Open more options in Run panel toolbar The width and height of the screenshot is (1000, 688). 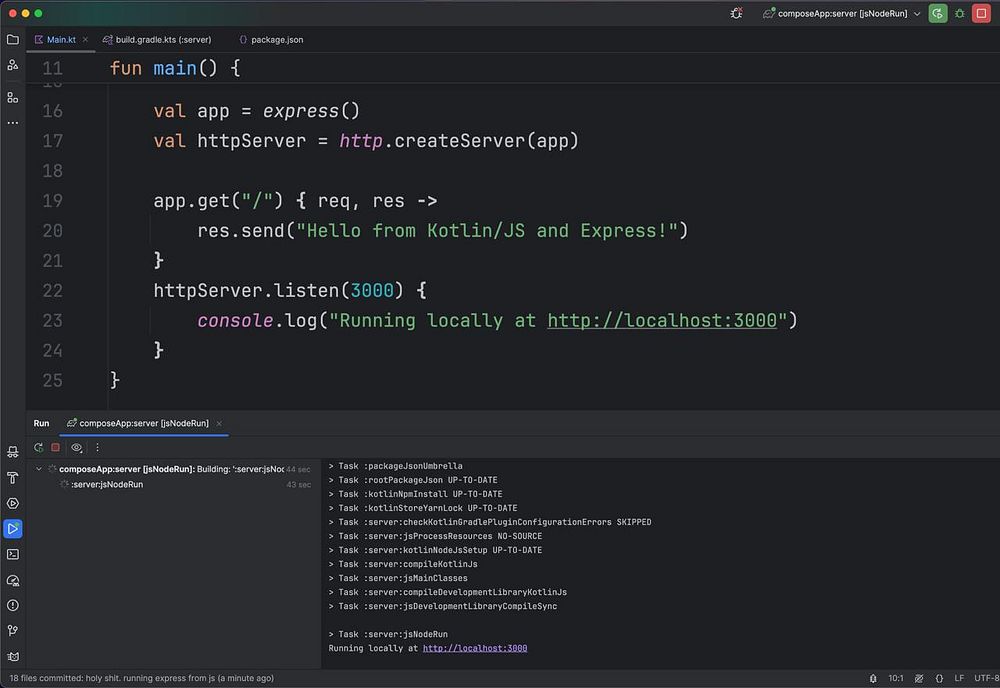point(97,448)
